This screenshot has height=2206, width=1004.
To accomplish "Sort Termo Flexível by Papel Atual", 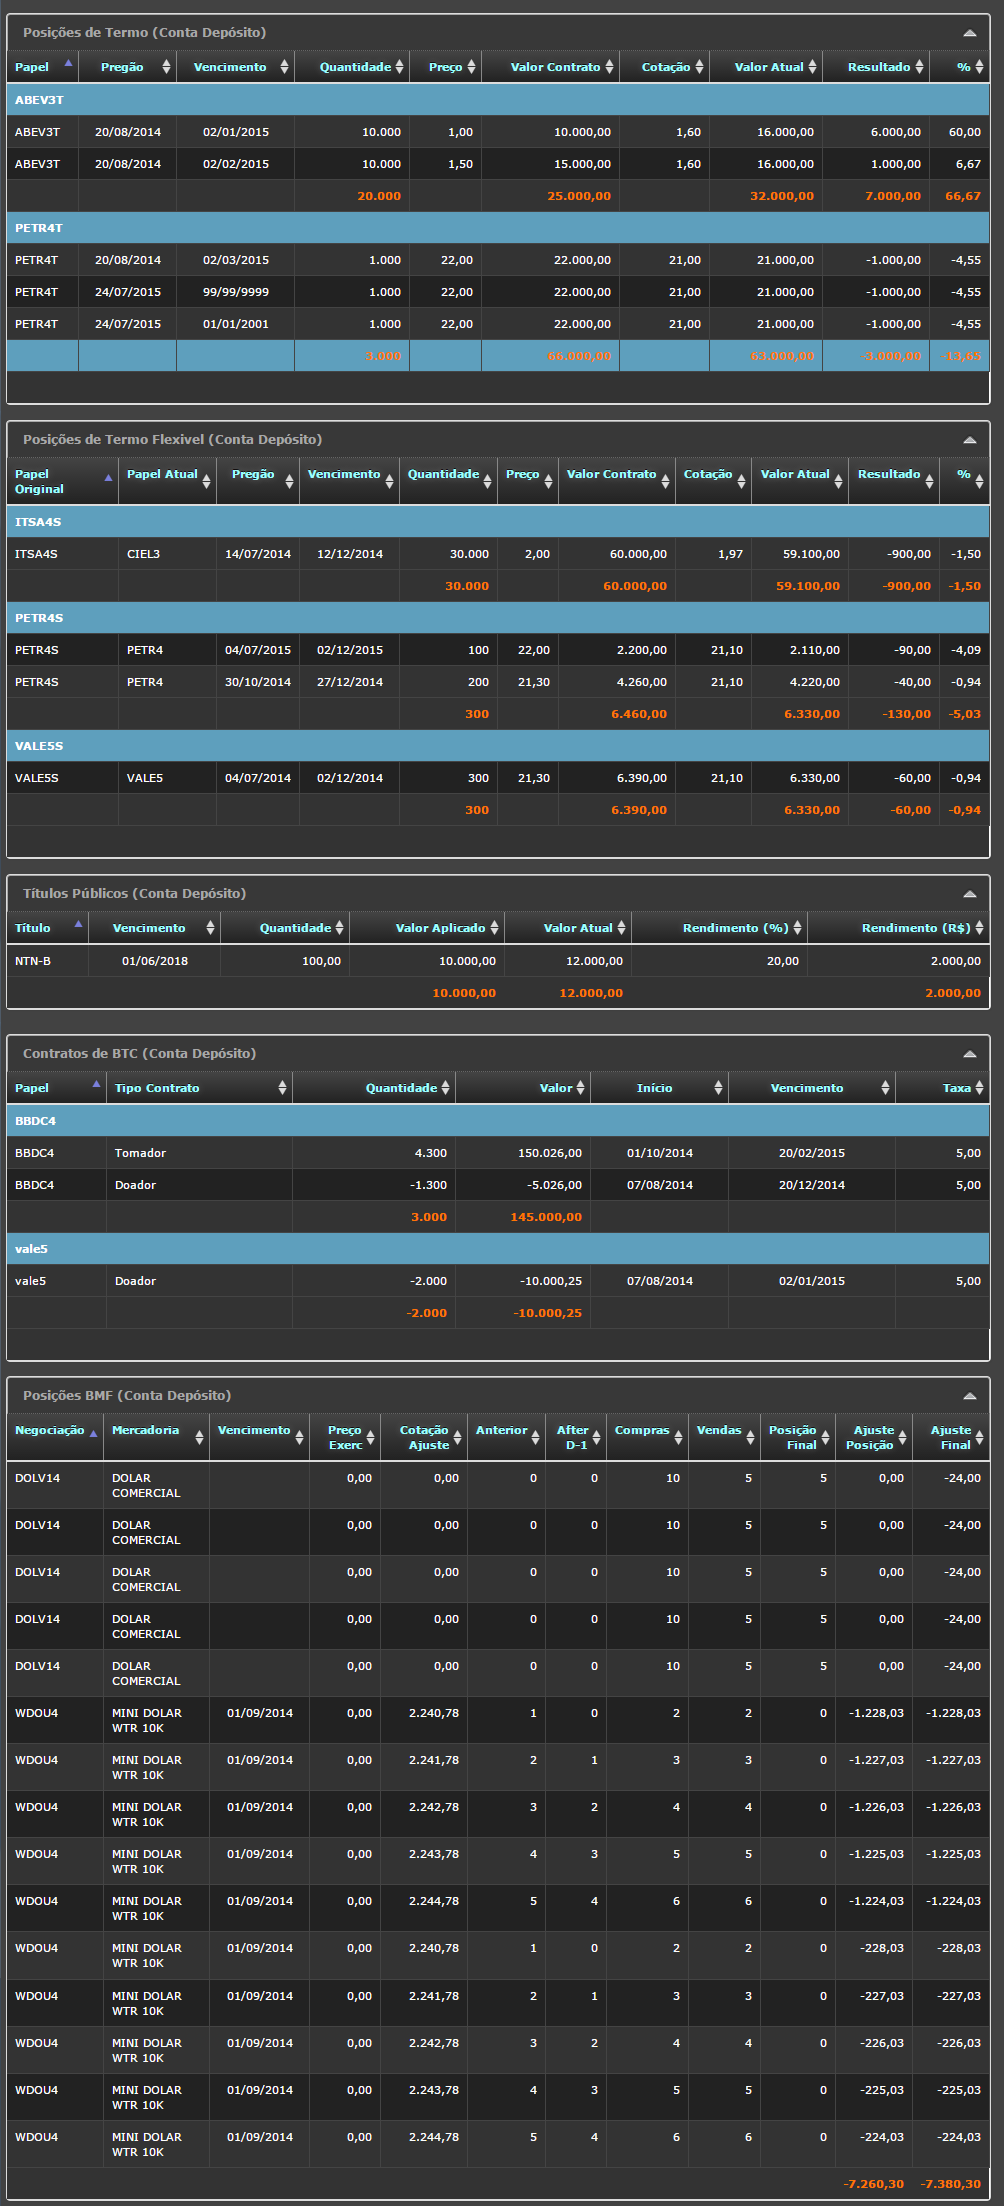I will (167, 481).
